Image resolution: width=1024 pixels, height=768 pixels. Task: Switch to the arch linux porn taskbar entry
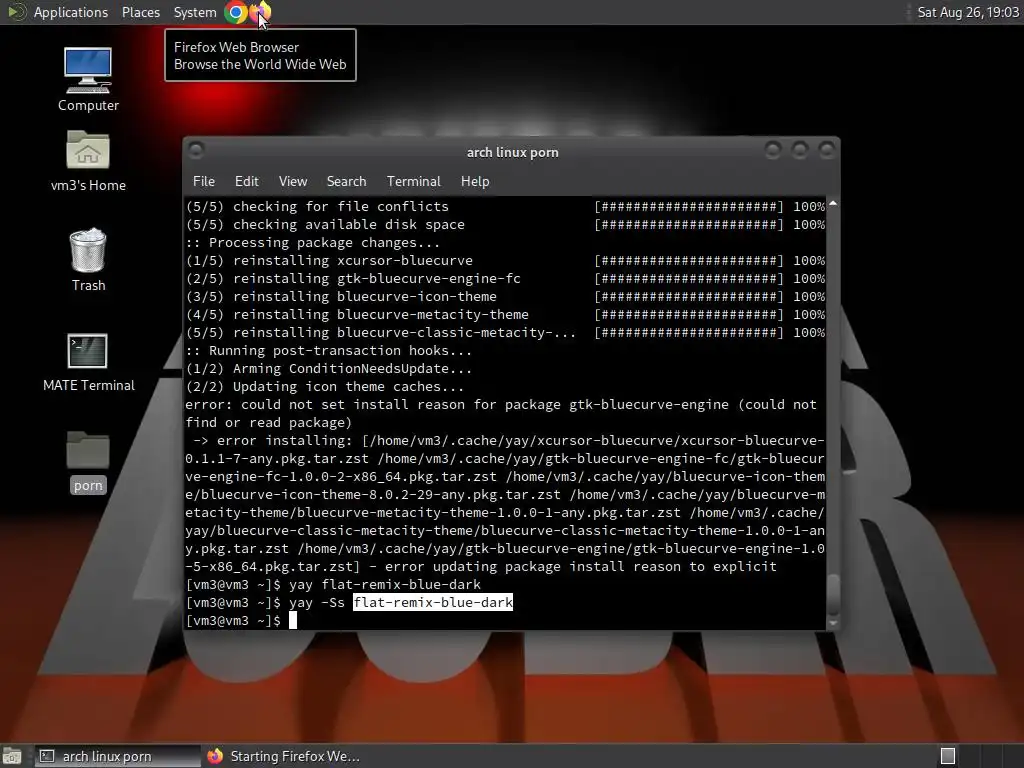click(118, 756)
